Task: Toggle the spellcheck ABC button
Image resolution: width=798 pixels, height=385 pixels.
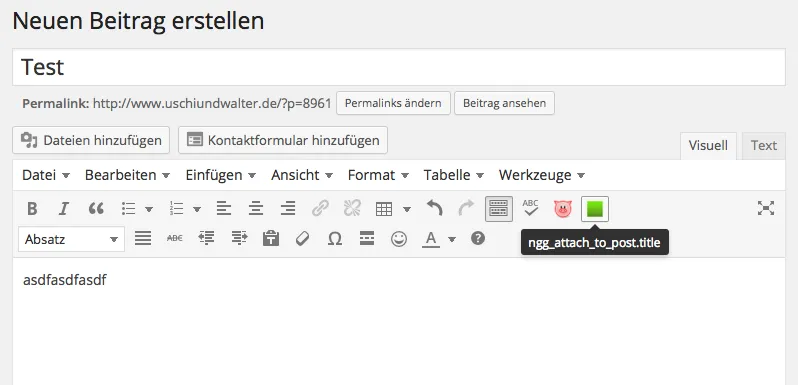Action: click(530, 208)
